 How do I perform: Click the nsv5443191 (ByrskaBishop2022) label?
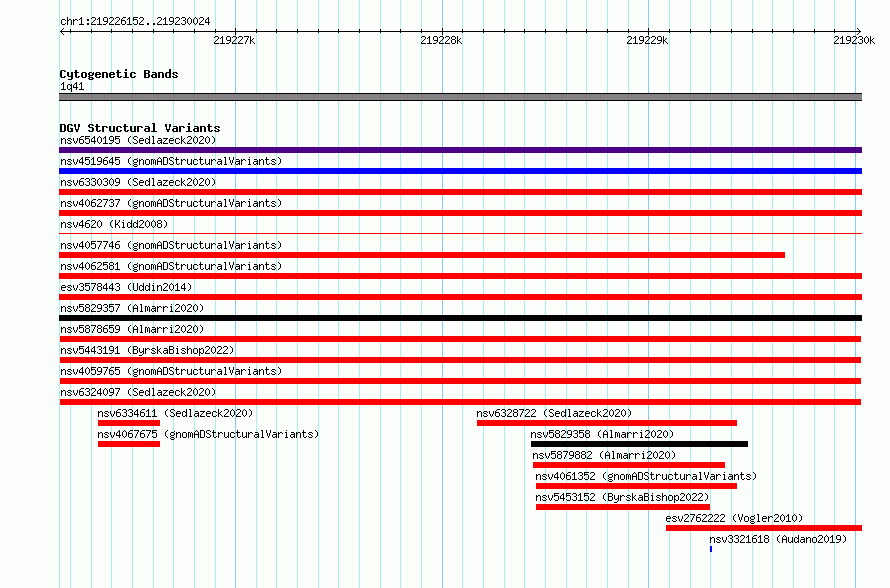[x=147, y=350]
